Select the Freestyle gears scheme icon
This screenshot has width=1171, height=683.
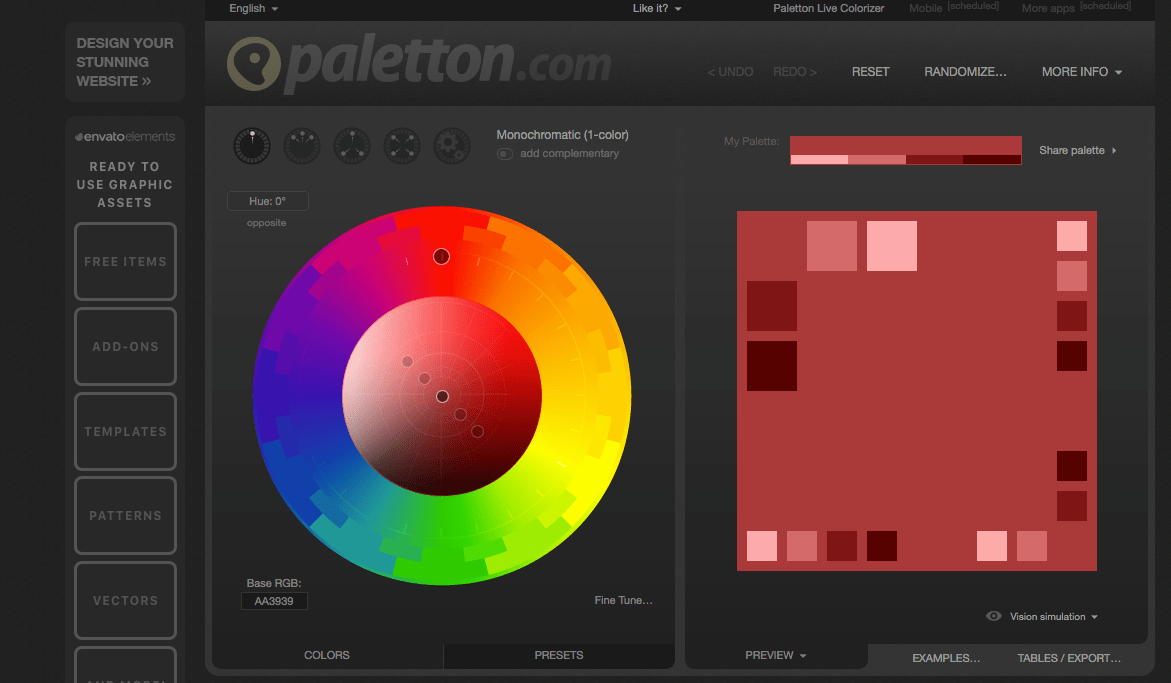pyautogui.click(x=451, y=146)
